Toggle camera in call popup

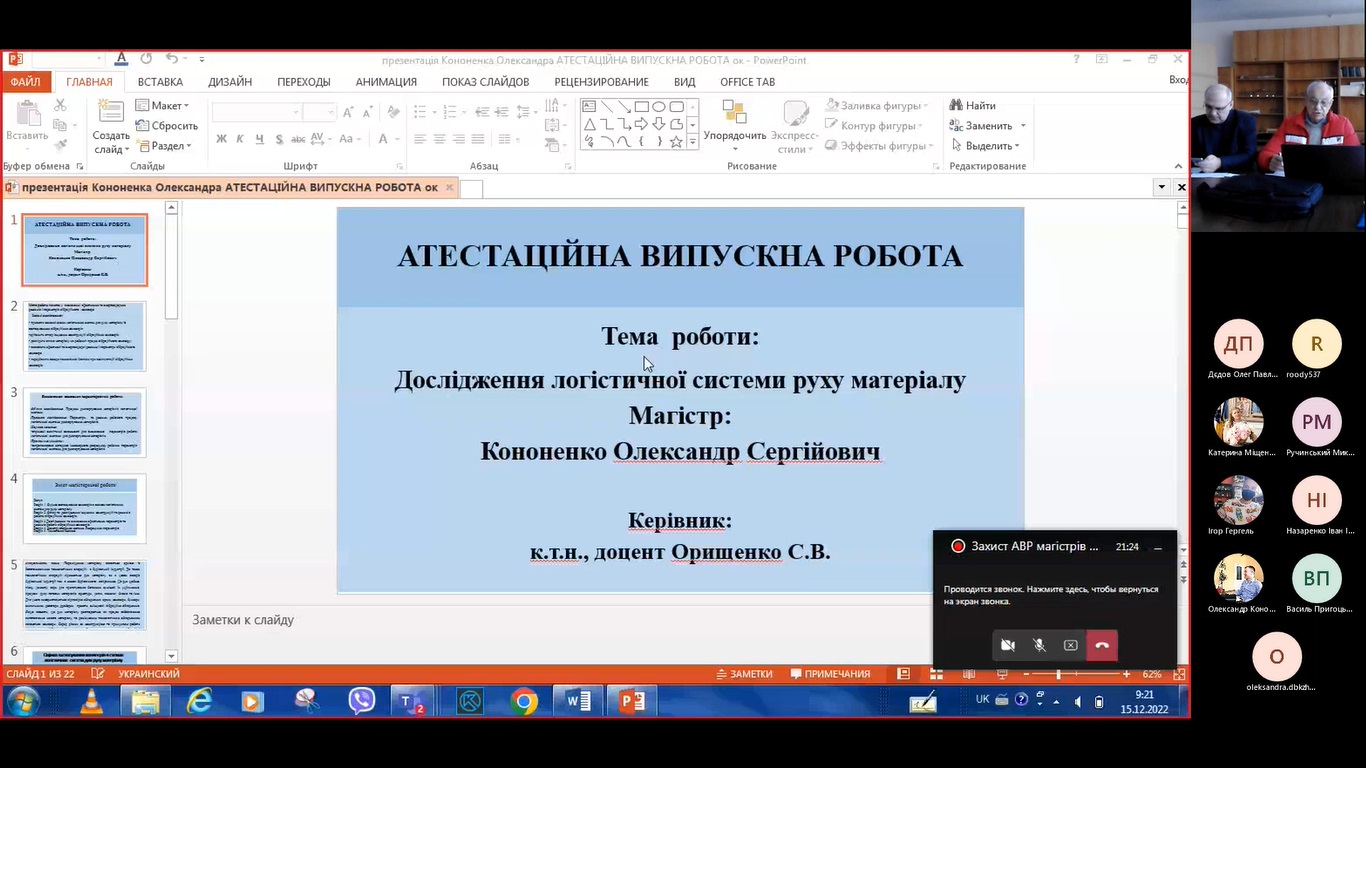(x=1008, y=645)
